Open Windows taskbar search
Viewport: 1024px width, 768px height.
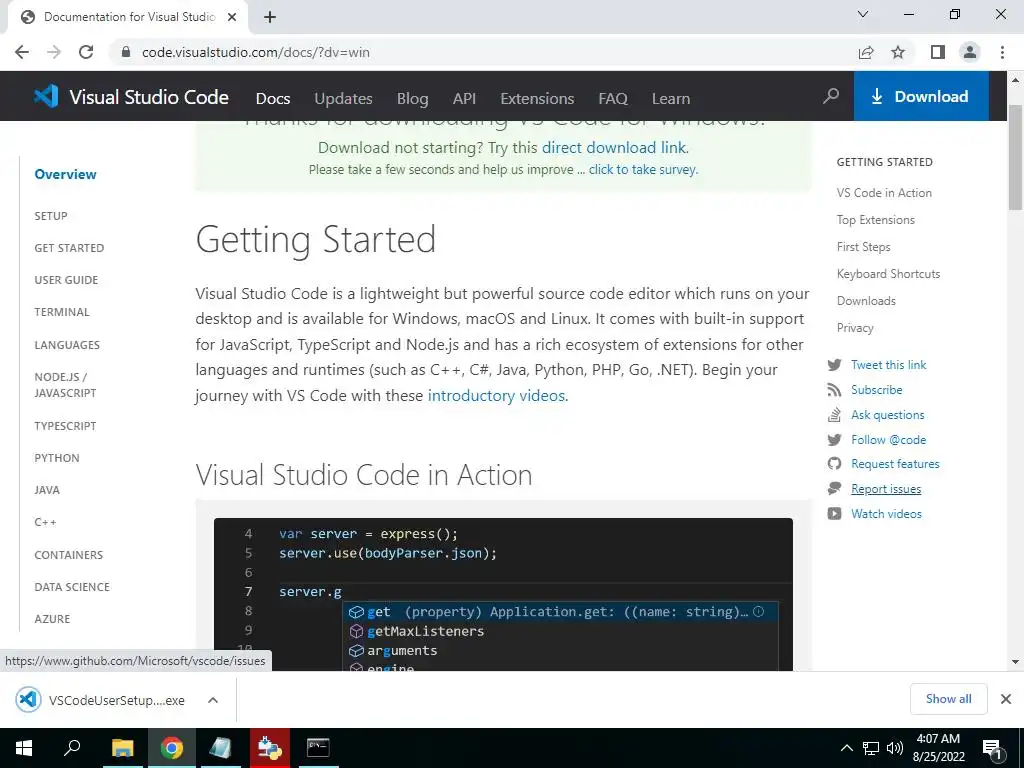(x=72, y=748)
